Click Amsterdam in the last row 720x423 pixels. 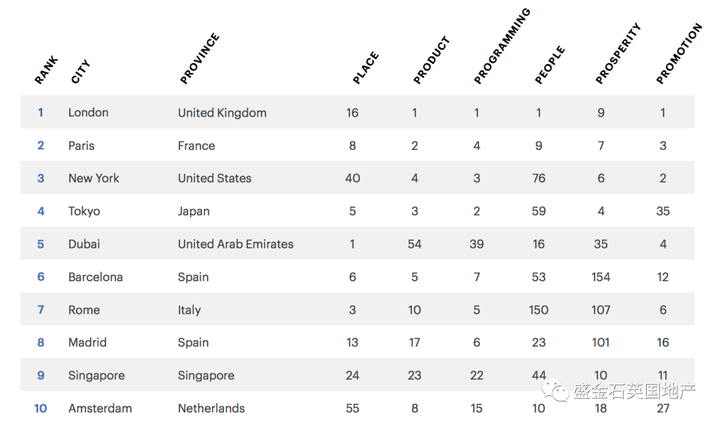[x=100, y=408]
